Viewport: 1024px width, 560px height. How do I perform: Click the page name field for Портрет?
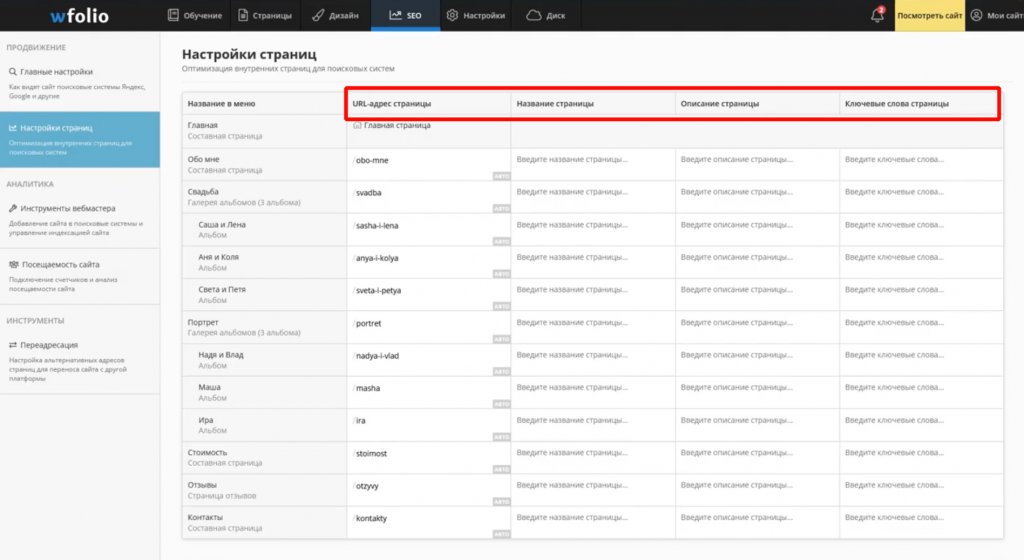tap(593, 327)
